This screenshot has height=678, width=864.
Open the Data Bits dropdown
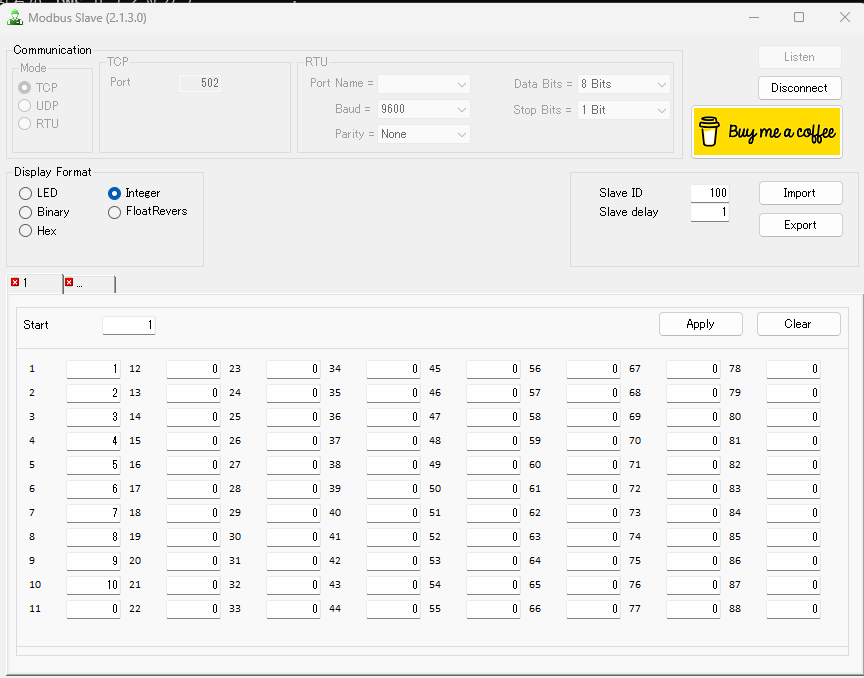(623, 84)
